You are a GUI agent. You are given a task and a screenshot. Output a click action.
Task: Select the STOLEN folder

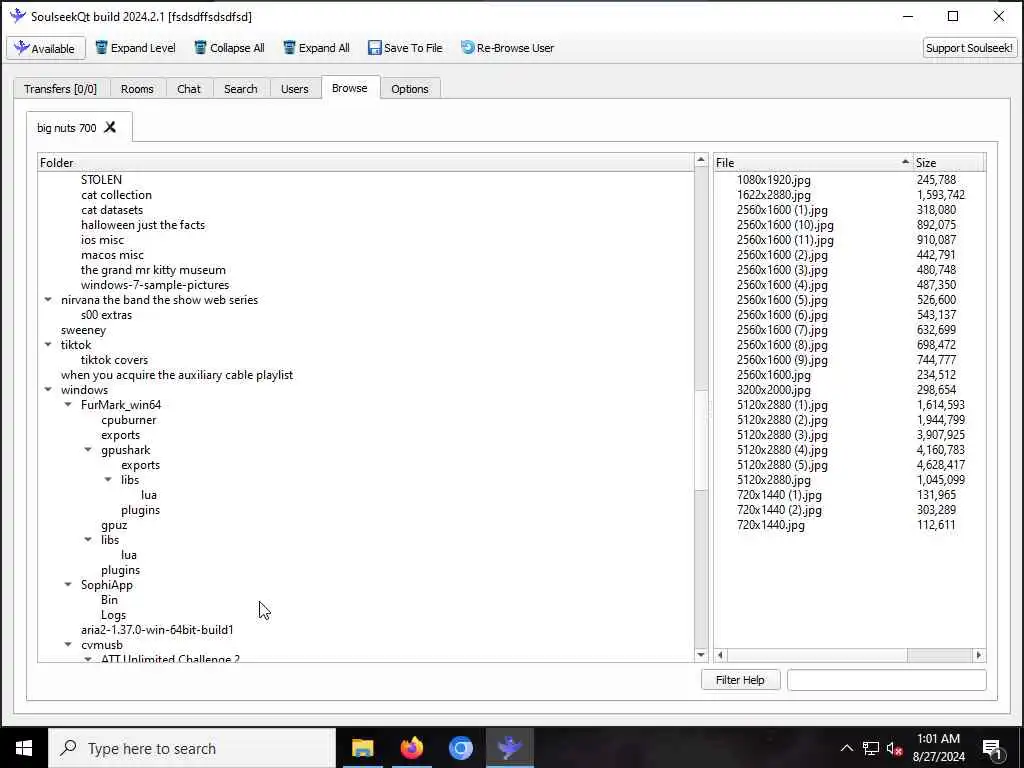[101, 180]
